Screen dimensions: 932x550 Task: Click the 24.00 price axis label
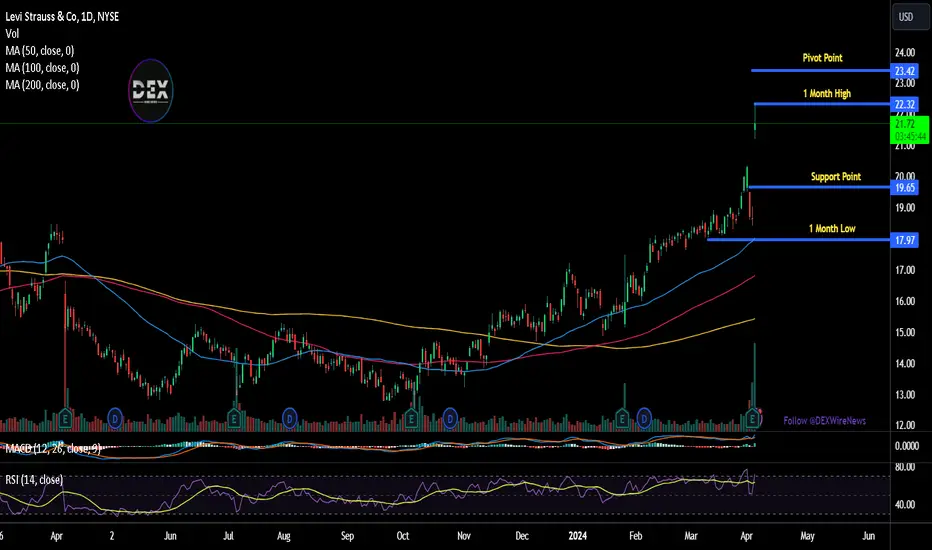click(905, 52)
